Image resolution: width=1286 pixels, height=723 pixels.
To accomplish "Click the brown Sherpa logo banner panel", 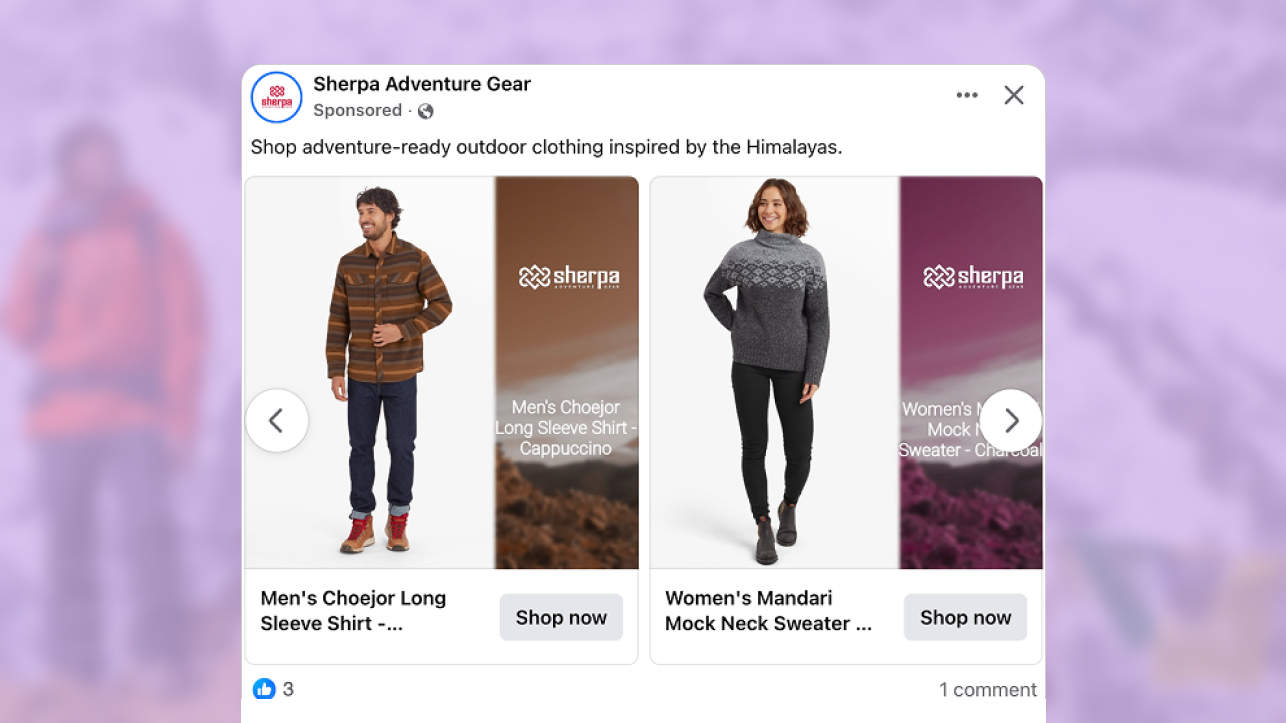I will coord(567,373).
